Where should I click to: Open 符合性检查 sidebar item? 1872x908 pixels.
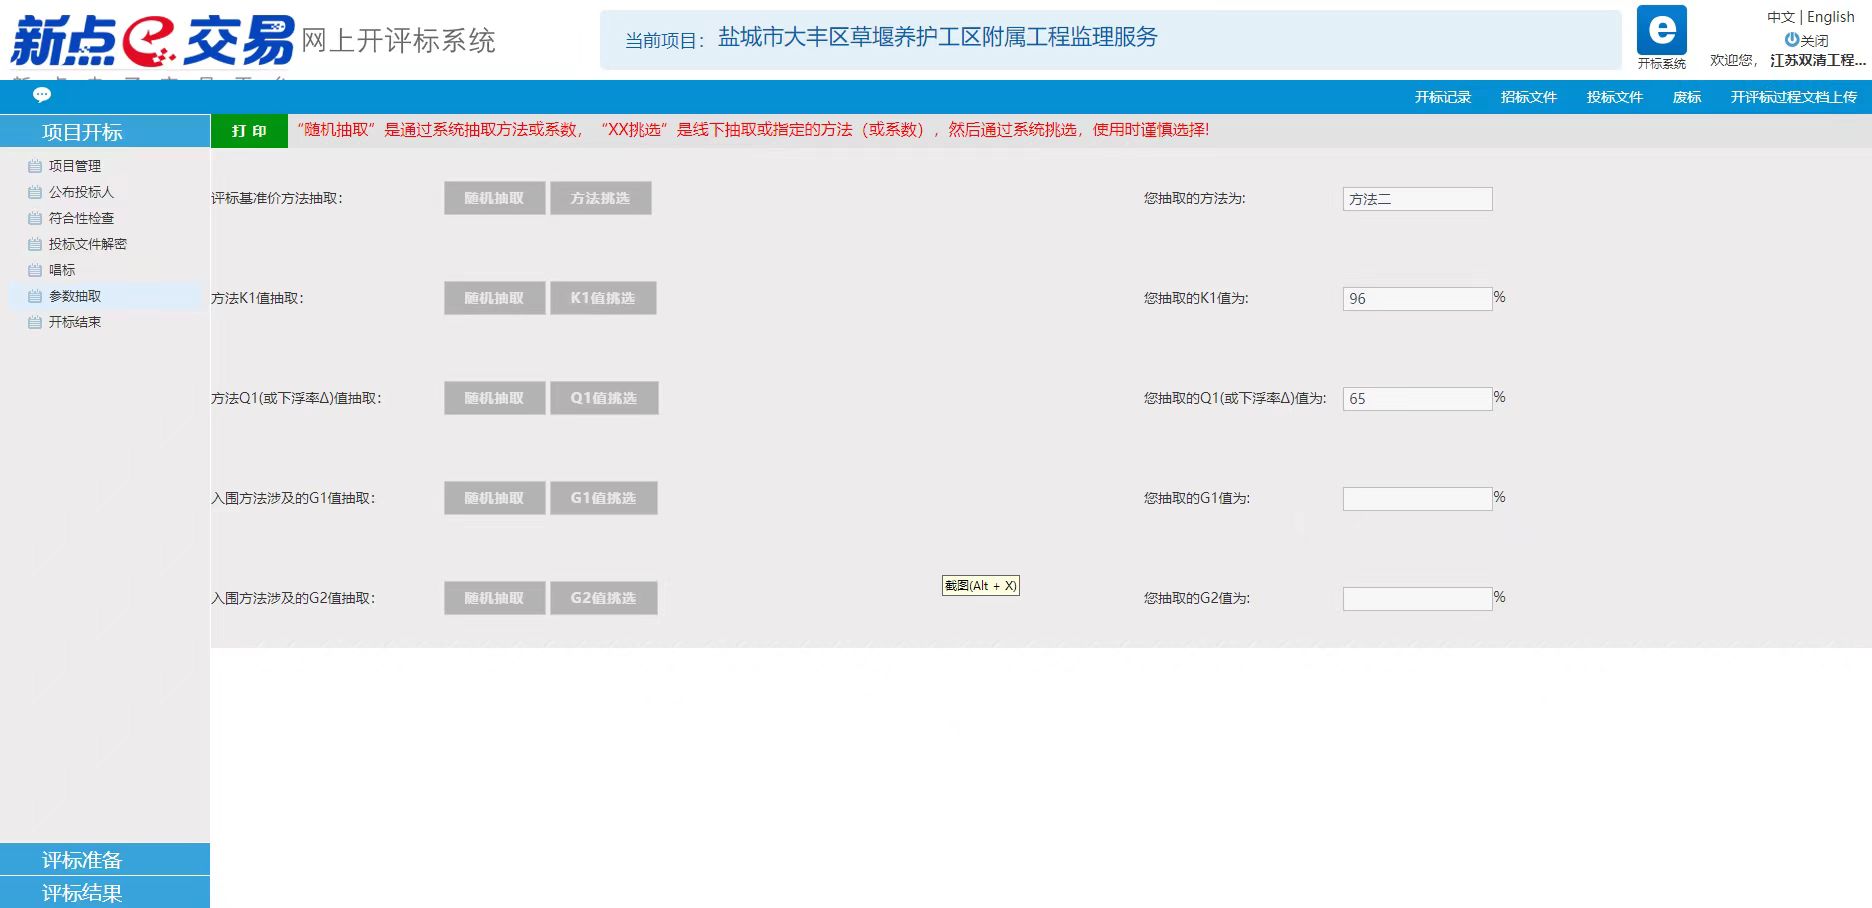(80, 218)
